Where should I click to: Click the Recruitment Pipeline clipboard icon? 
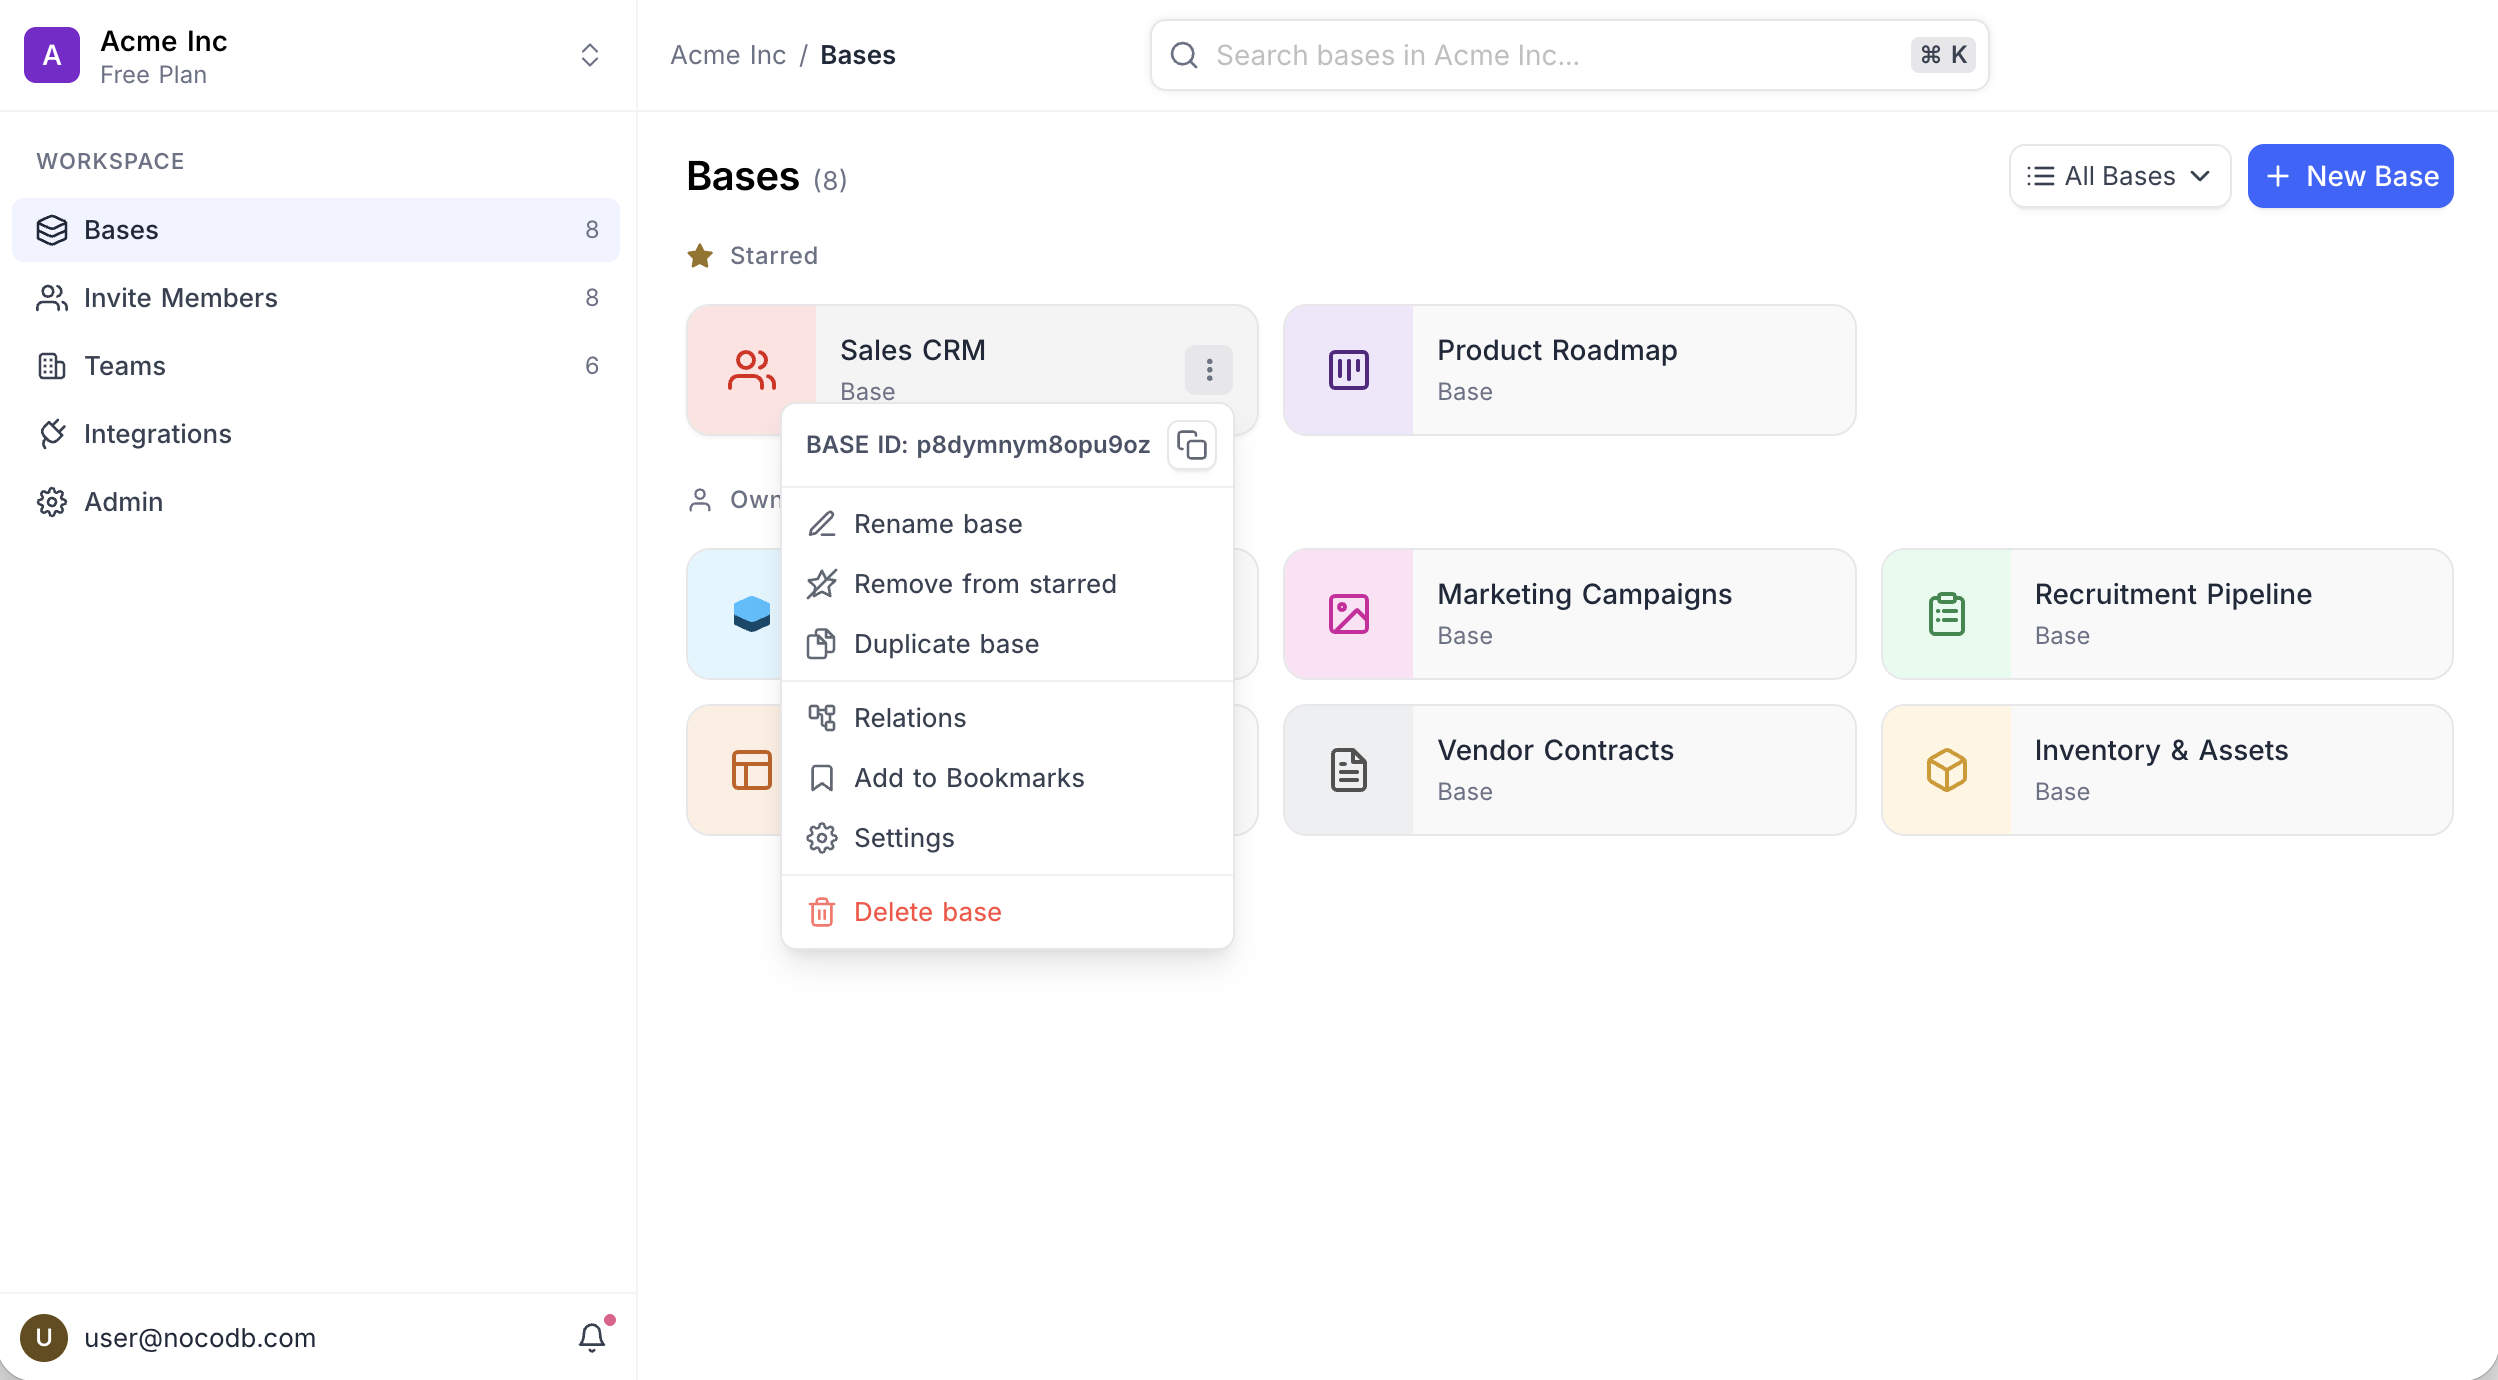click(x=1947, y=614)
